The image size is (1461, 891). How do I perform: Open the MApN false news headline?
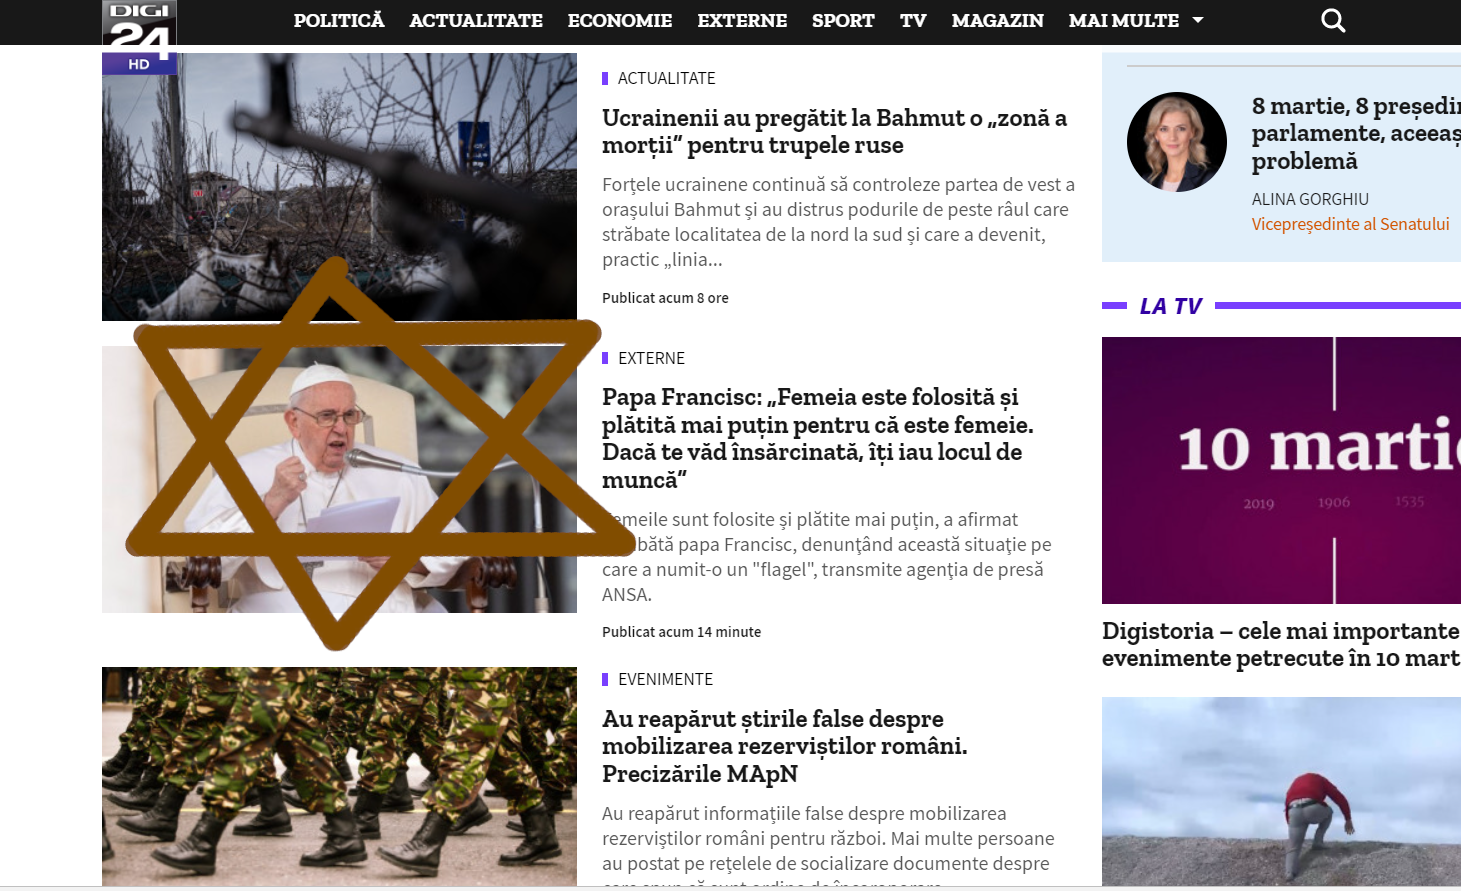tap(785, 746)
